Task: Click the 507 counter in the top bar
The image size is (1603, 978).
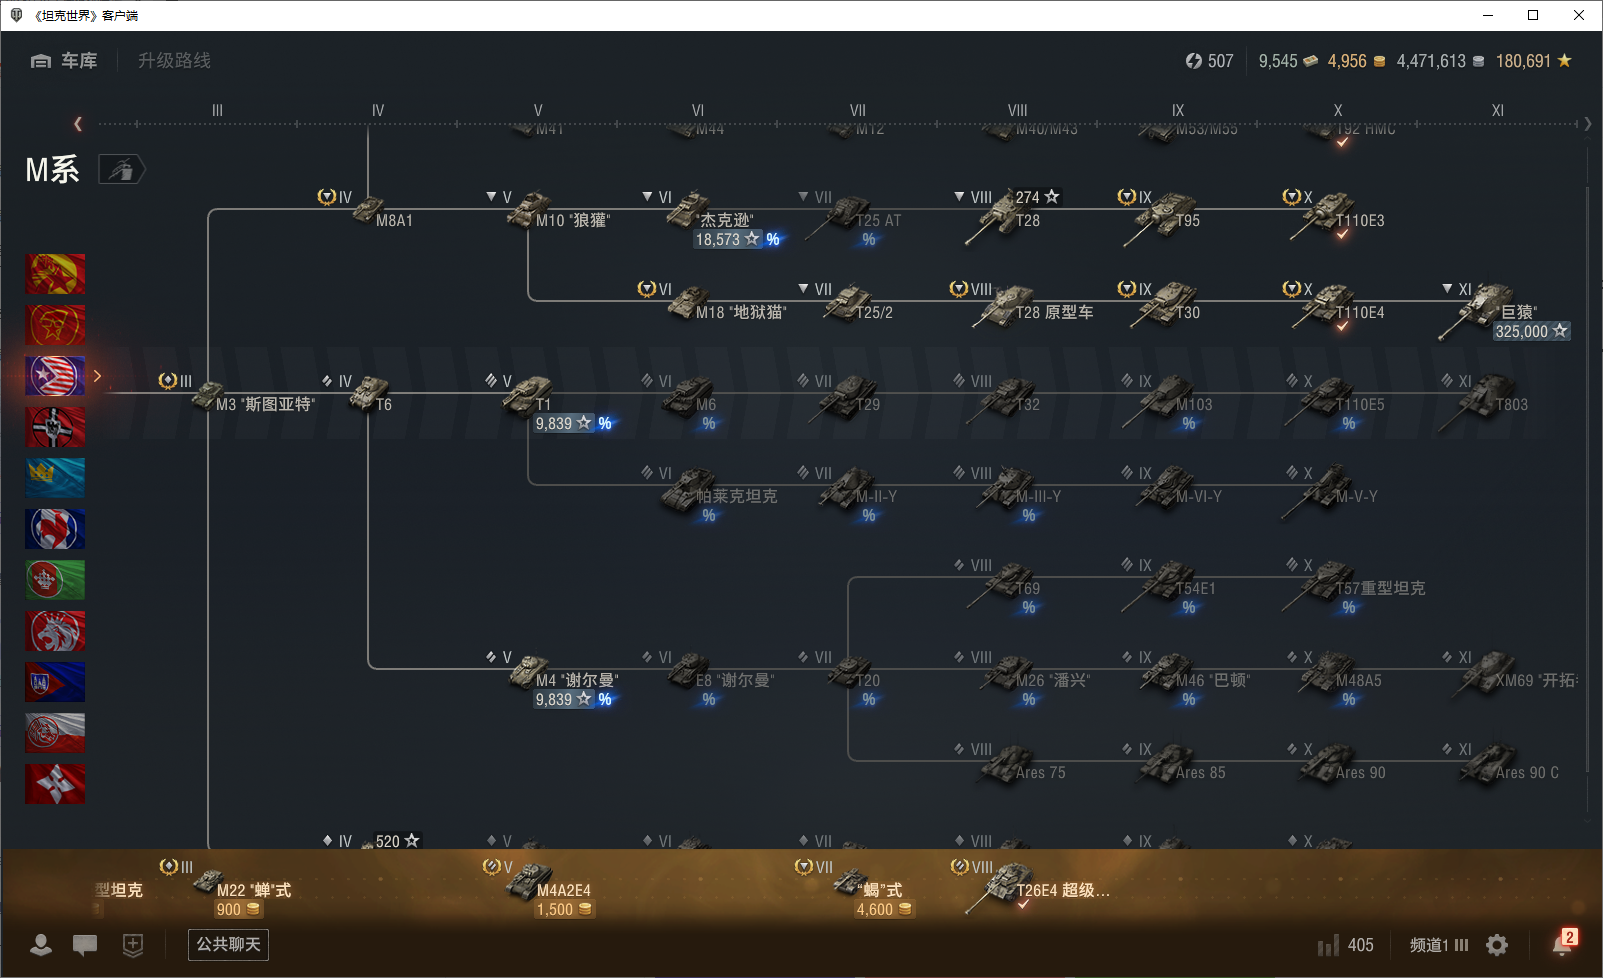Action: [1209, 61]
